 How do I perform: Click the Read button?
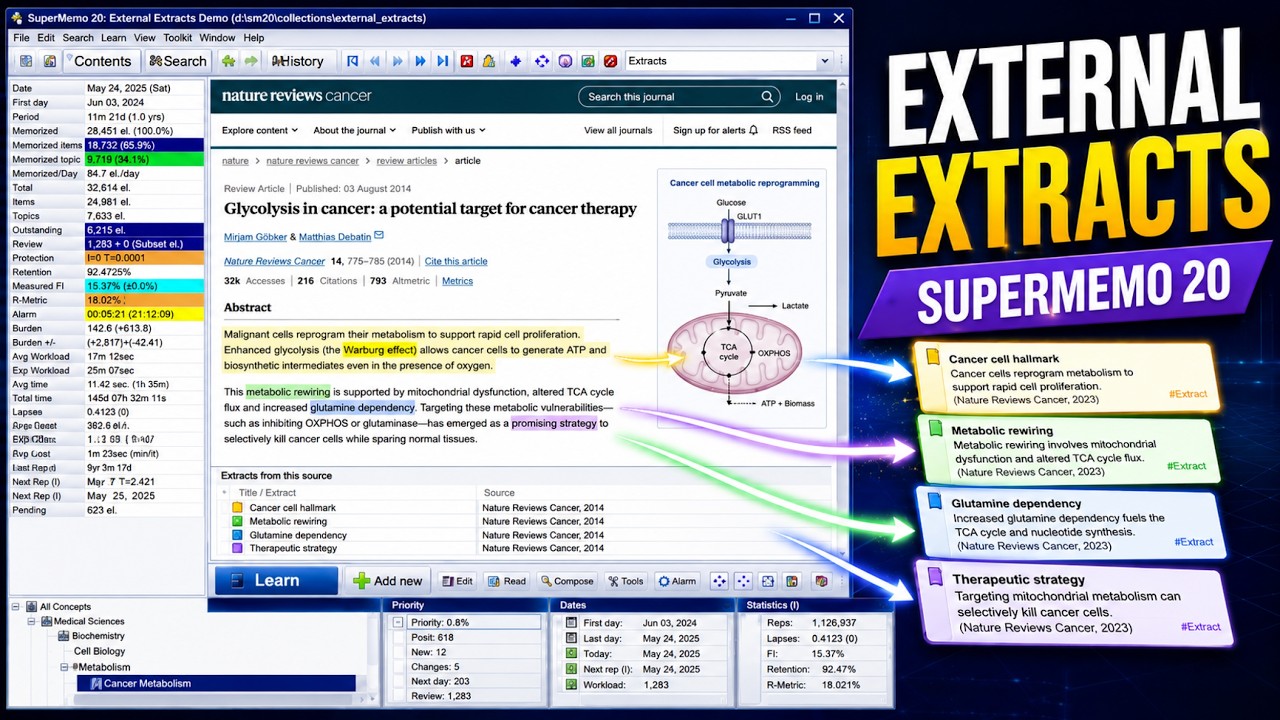click(x=506, y=581)
